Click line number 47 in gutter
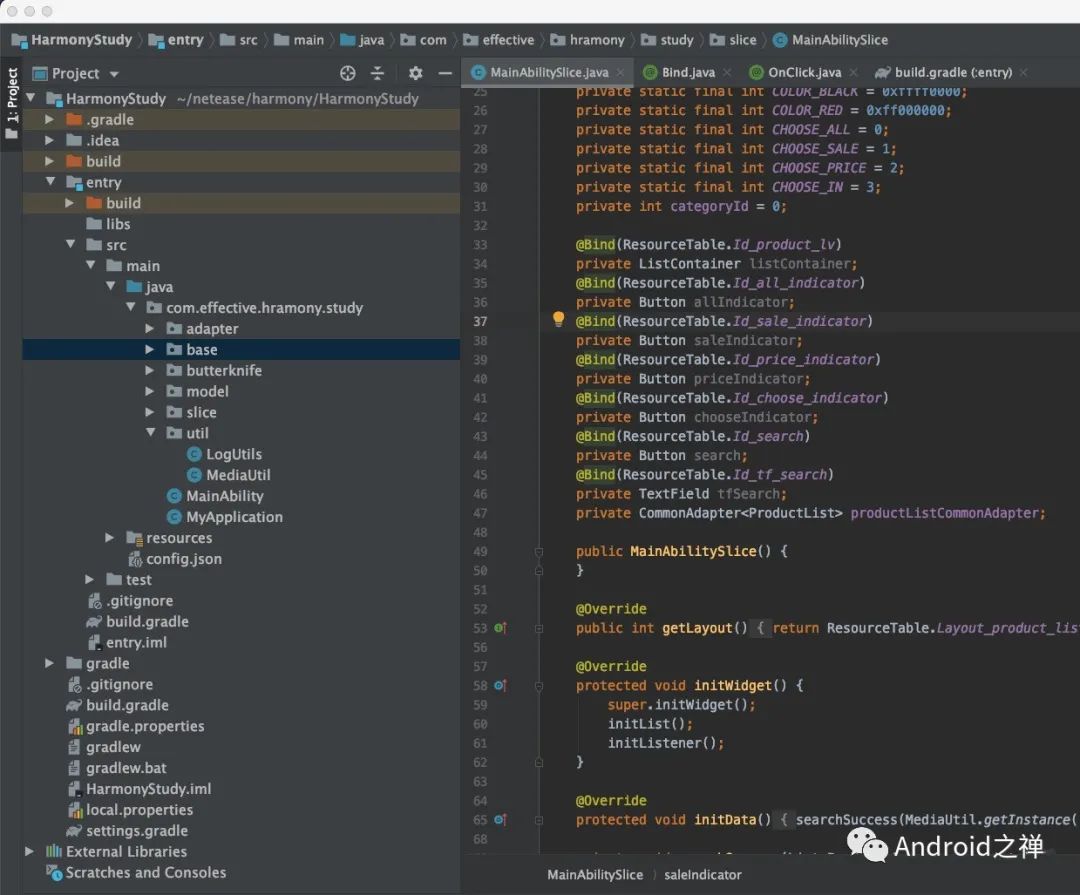 click(x=480, y=513)
